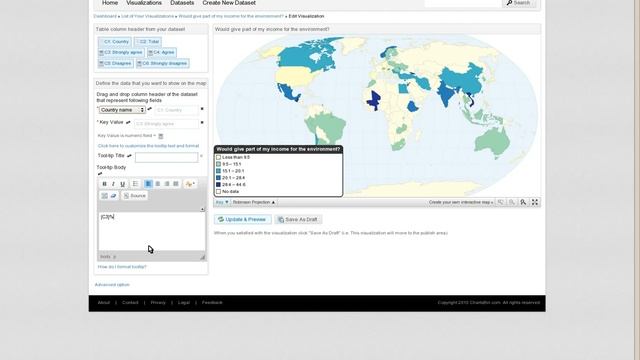640x360 pixels.
Task: Click the arrow icon beside Tooltip Title
Action: (129, 156)
